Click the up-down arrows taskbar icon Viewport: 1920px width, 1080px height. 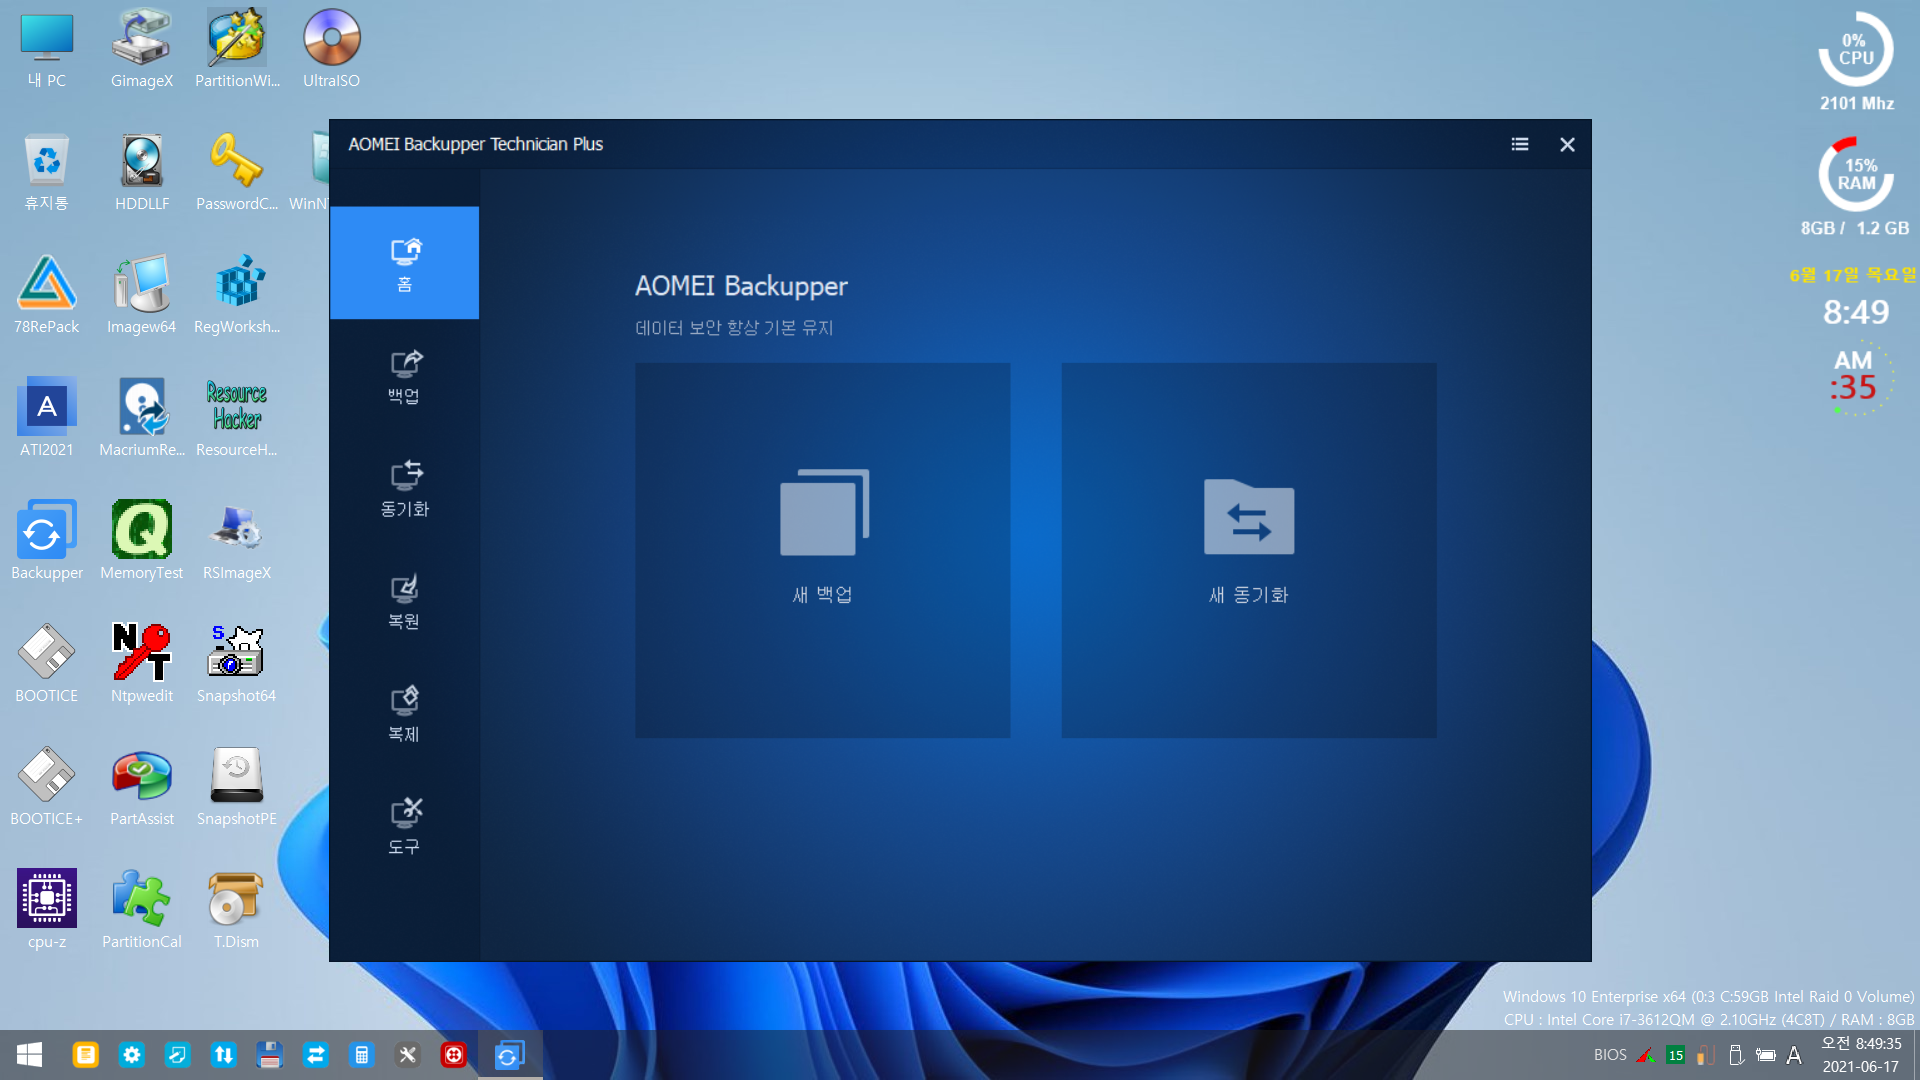point(223,1055)
